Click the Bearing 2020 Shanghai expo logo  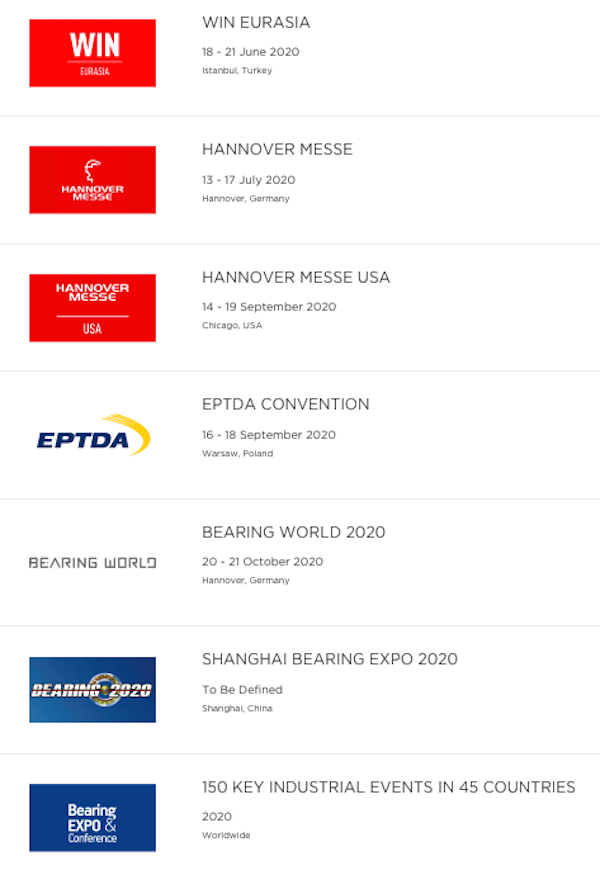pyautogui.click(x=92, y=690)
